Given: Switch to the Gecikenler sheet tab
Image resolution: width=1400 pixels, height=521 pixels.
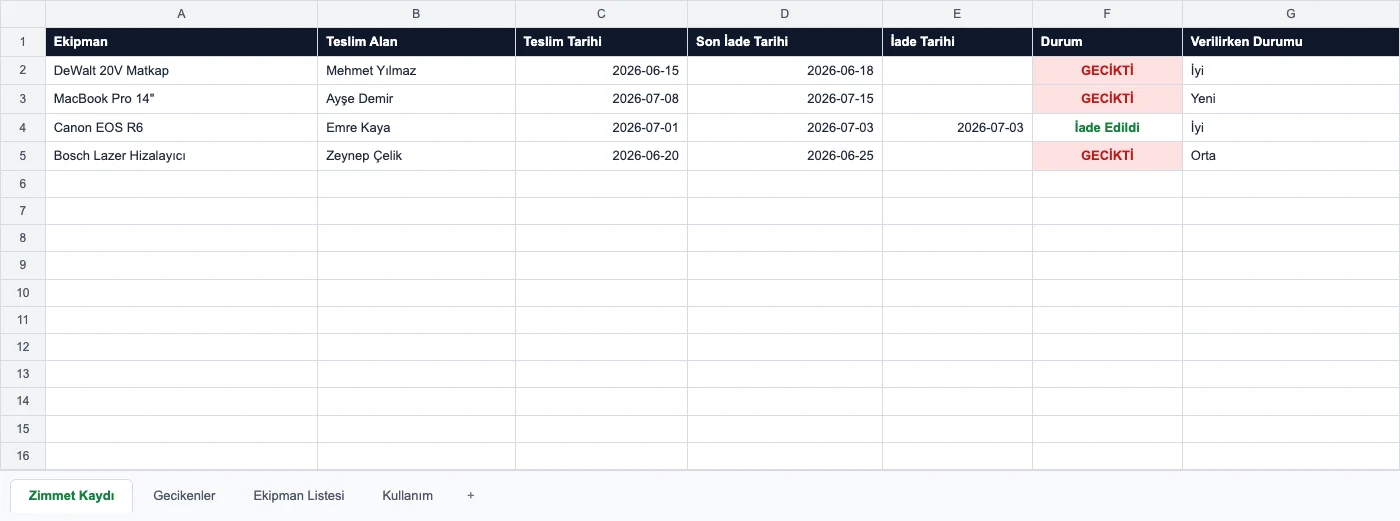Looking at the screenshot, I should pyautogui.click(x=184, y=495).
